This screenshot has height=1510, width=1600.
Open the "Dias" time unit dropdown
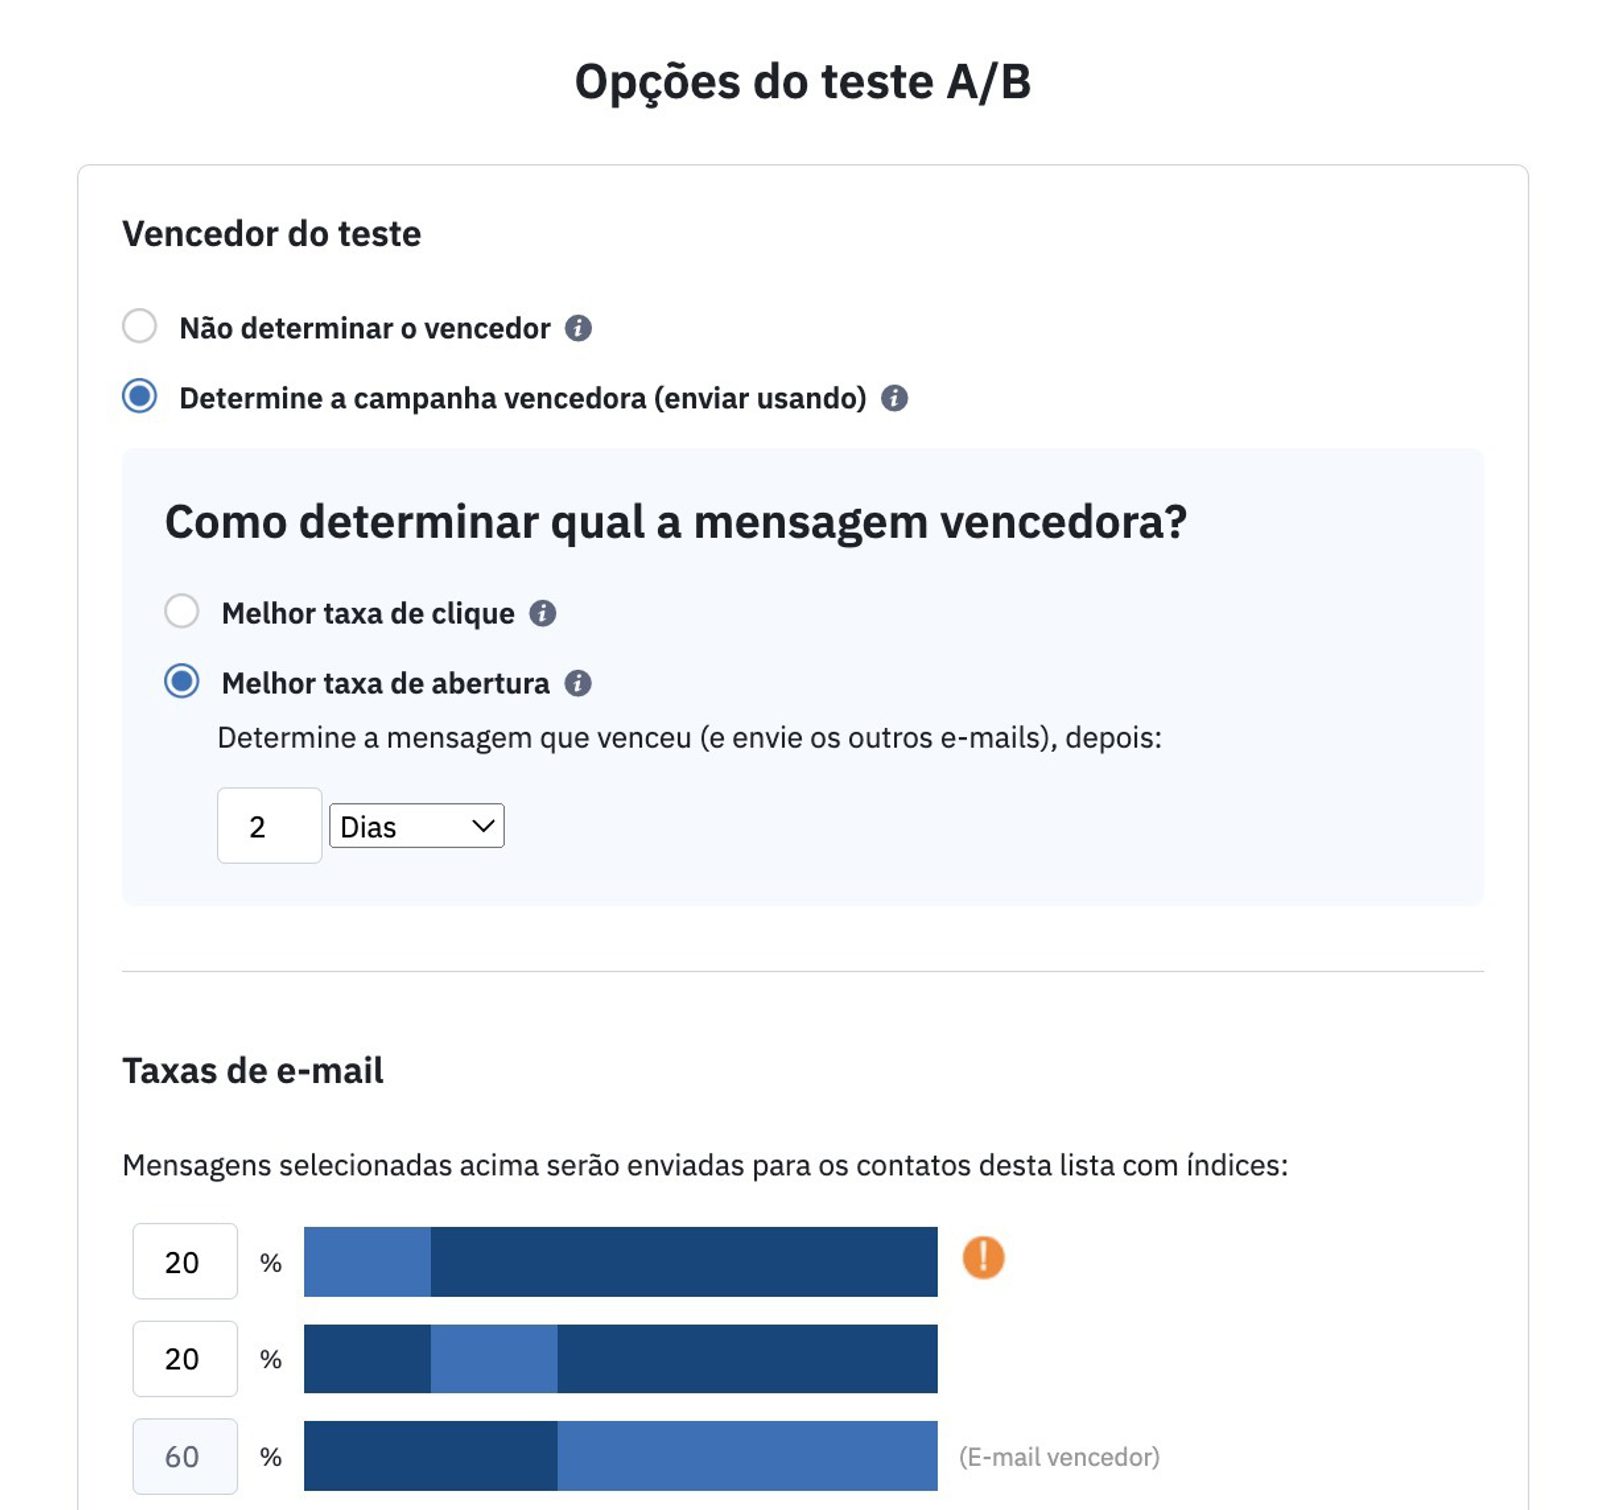[x=416, y=826]
